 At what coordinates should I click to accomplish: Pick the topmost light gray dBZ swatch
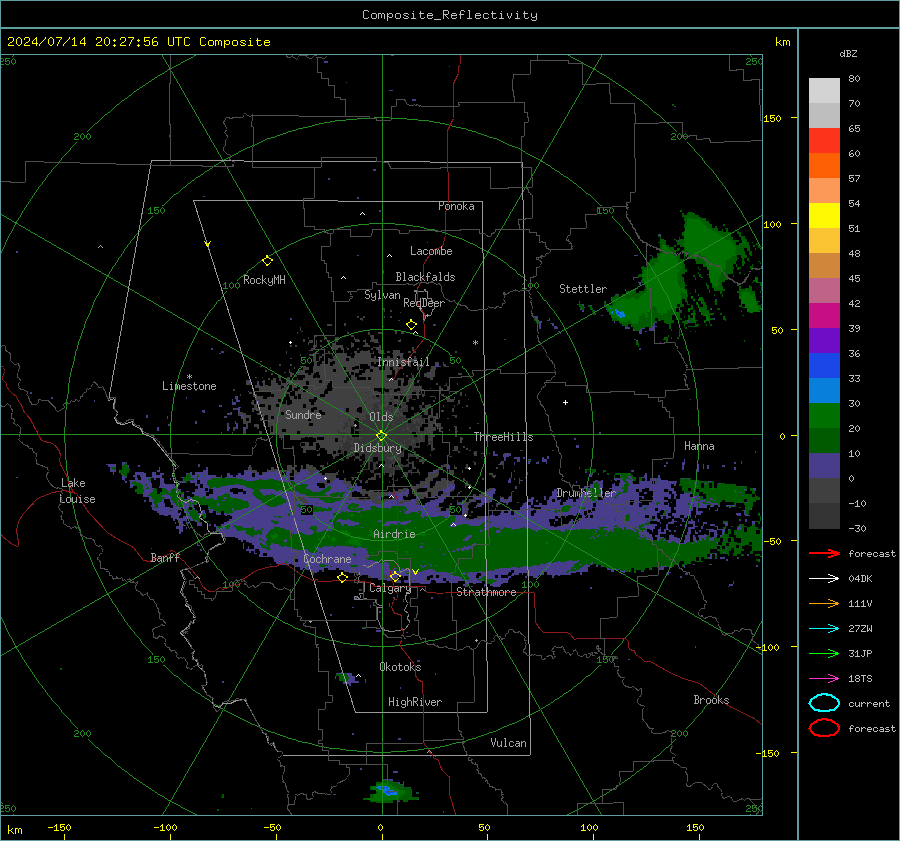tap(824, 91)
